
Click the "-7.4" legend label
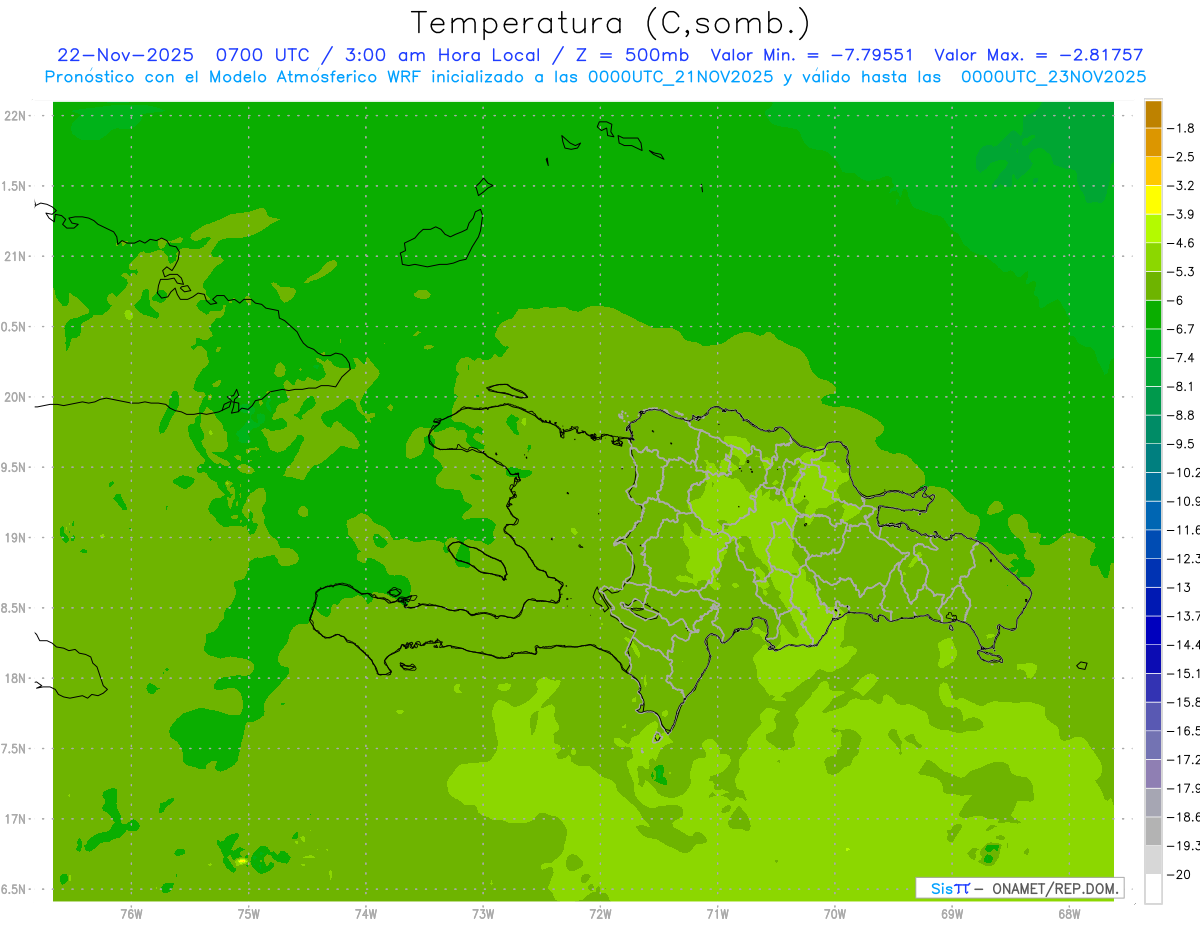pyautogui.click(x=1182, y=358)
